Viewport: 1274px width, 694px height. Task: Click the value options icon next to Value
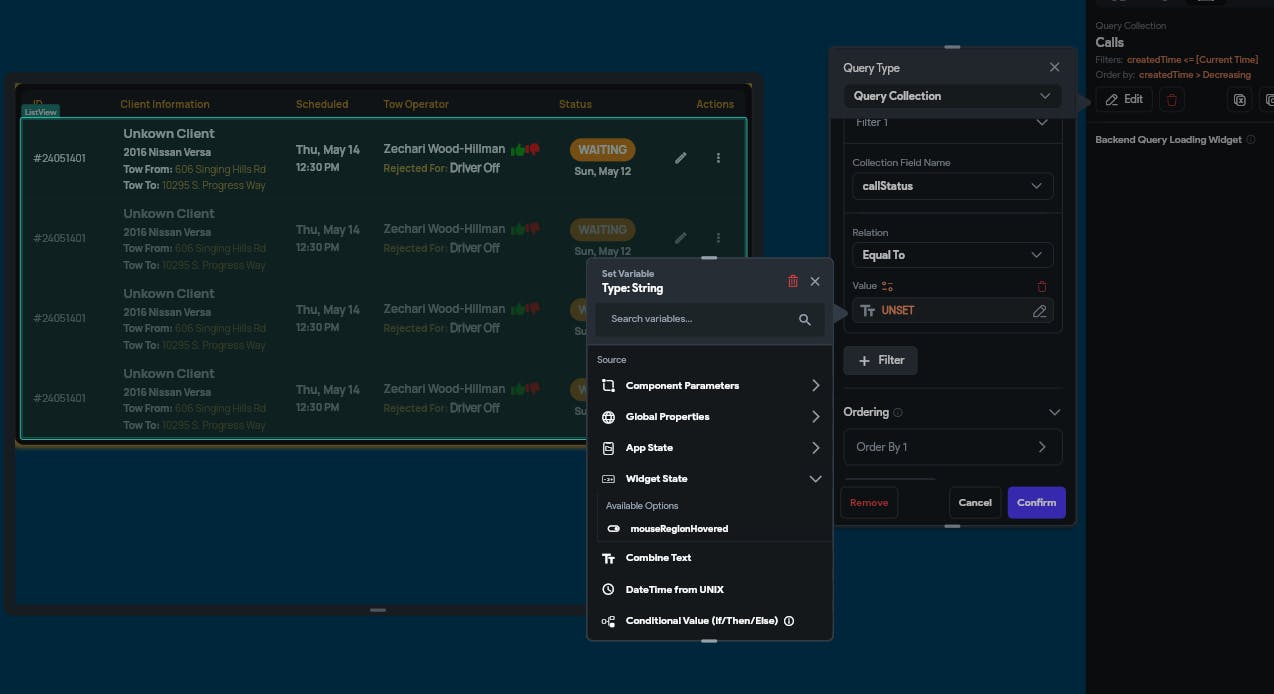pos(888,286)
